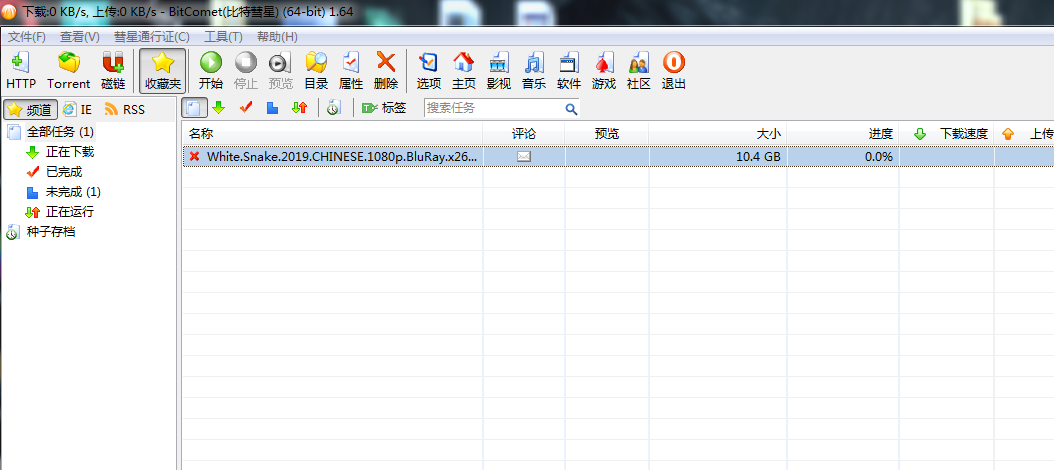This screenshot has height=470, width=1054.
Task: Sort by 预览 column header
Action: [606, 134]
